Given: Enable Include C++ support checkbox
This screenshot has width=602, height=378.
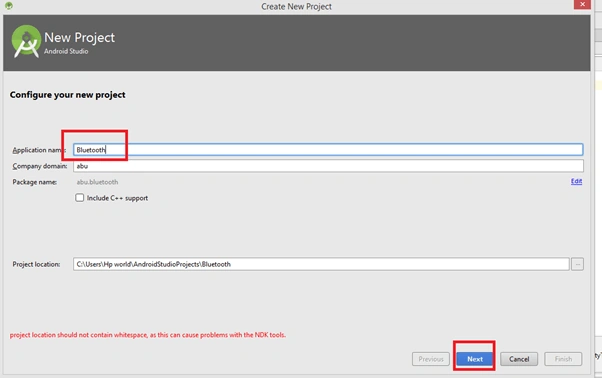Looking at the screenshot, I should 79,198.
